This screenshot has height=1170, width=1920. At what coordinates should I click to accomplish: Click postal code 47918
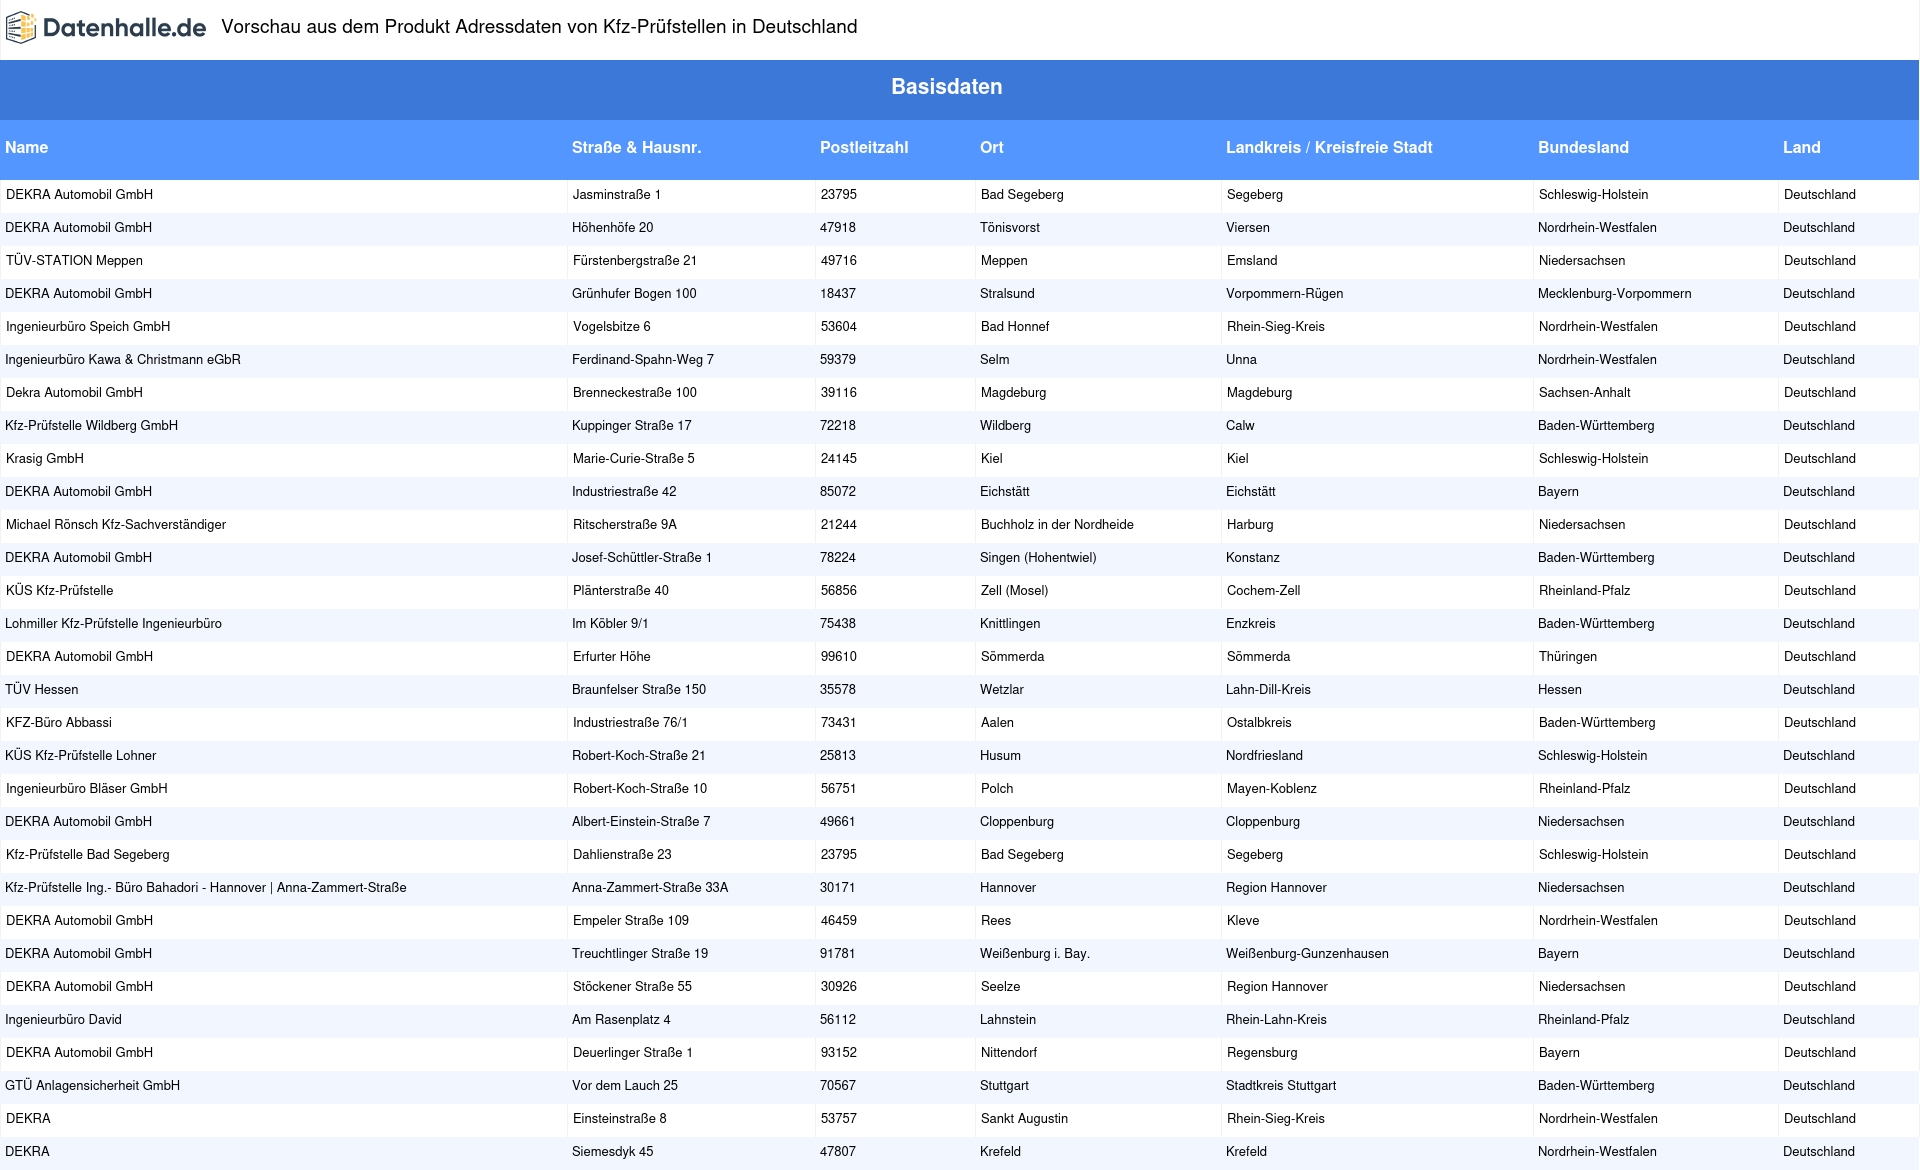click(838, 227)
